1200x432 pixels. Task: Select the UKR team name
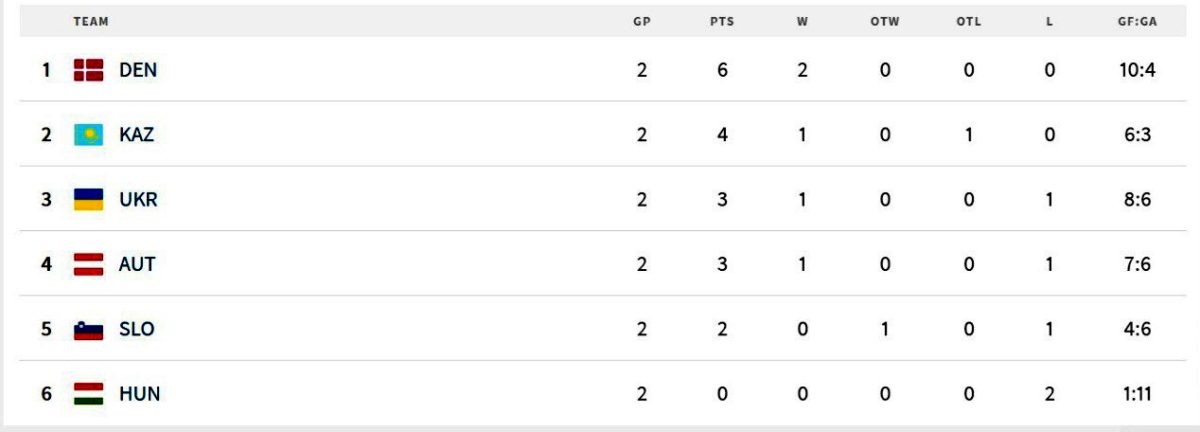pos(138,200)
